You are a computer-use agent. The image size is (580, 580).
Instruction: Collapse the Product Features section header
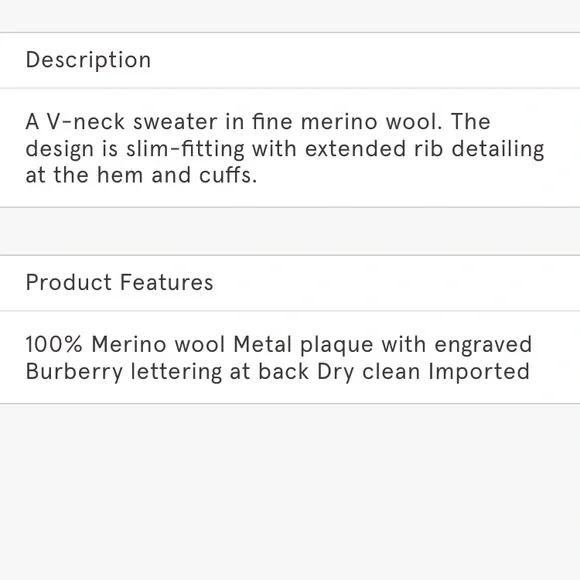[290, 283]
